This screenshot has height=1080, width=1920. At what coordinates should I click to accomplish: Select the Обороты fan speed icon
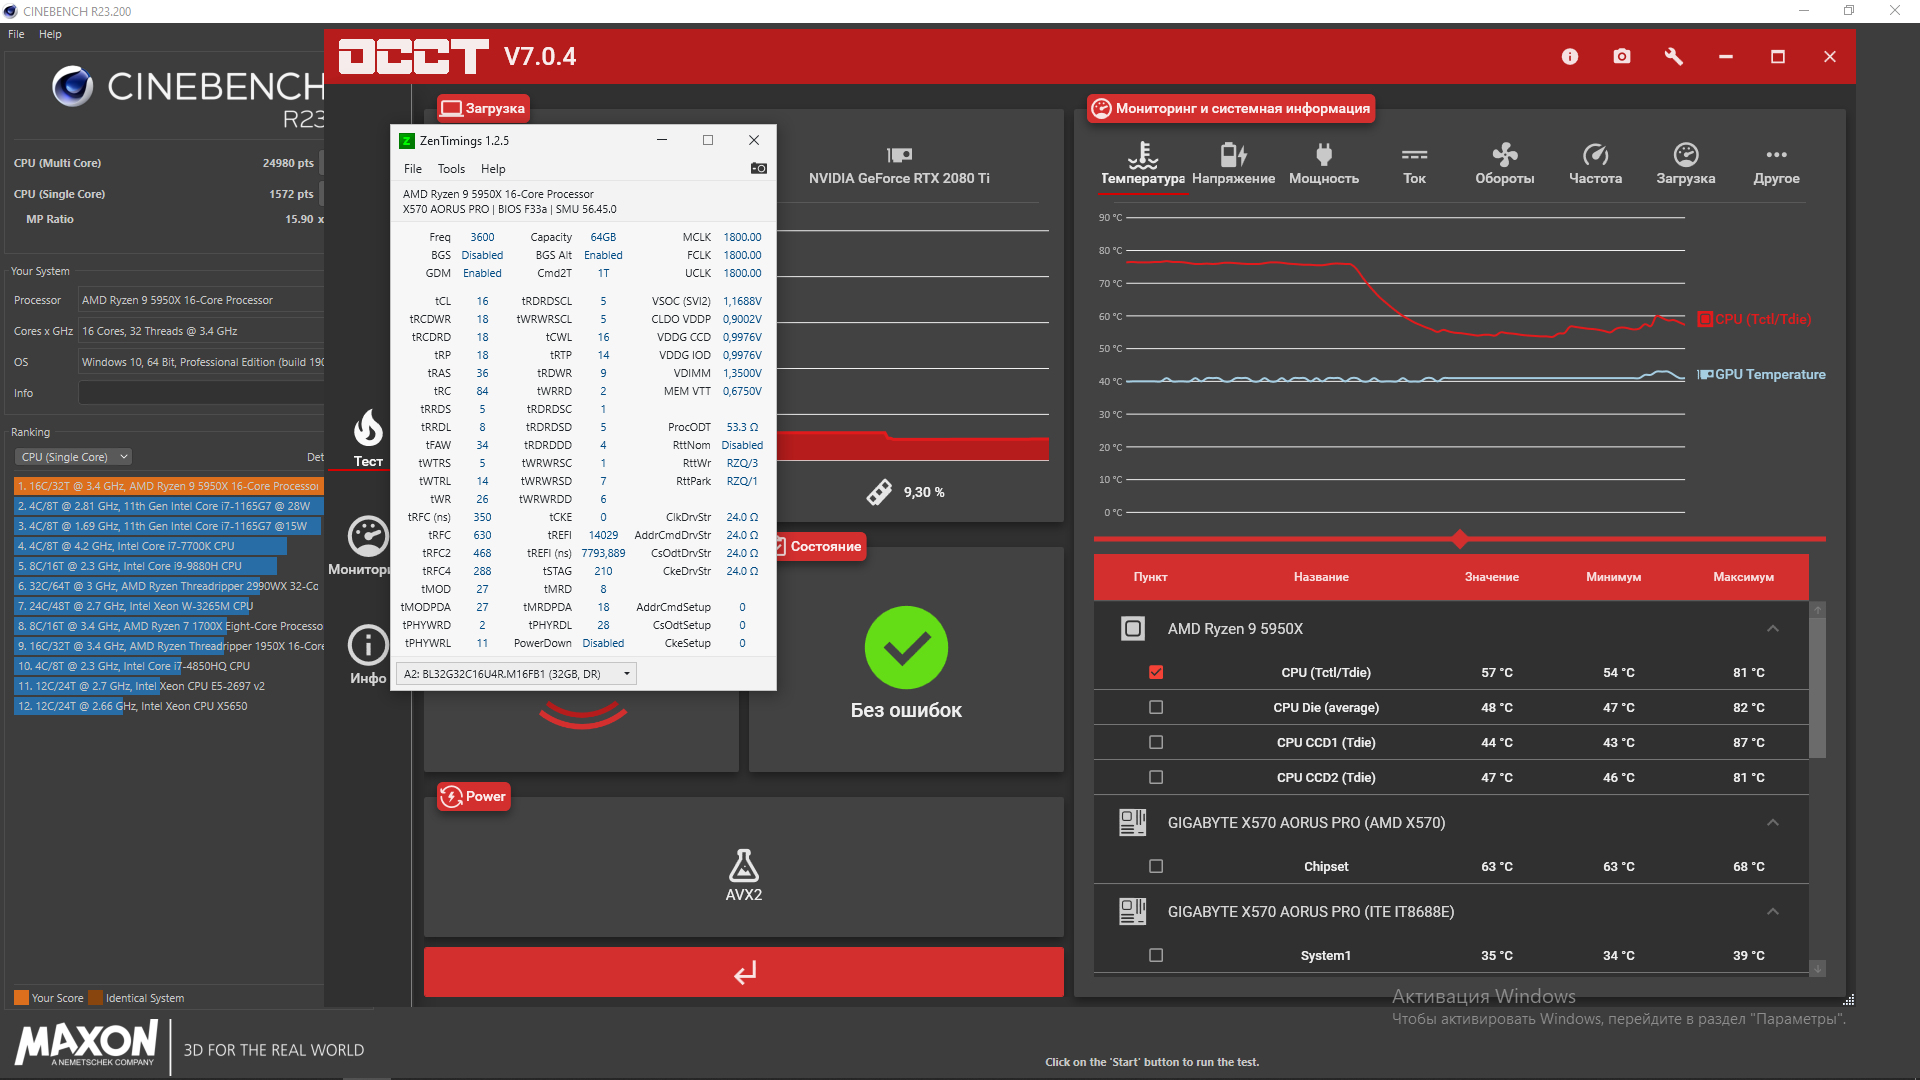point(1504,155)
